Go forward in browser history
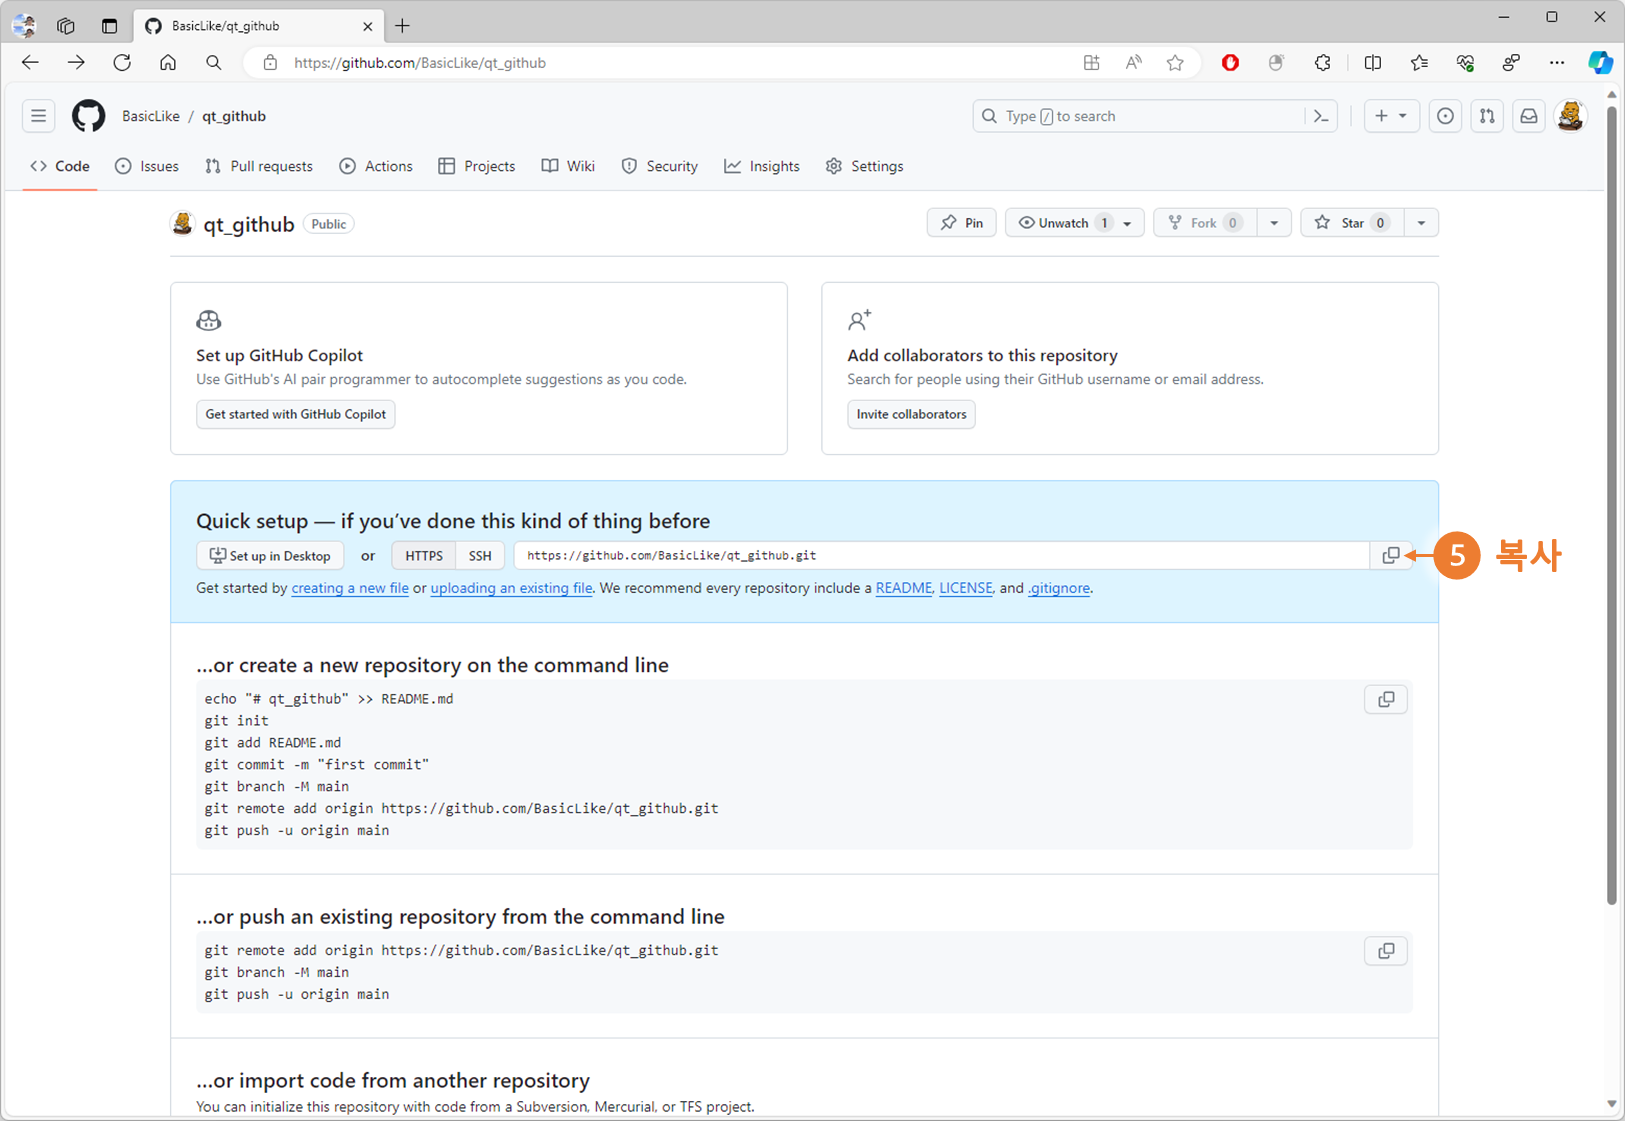 pos(76,62)
